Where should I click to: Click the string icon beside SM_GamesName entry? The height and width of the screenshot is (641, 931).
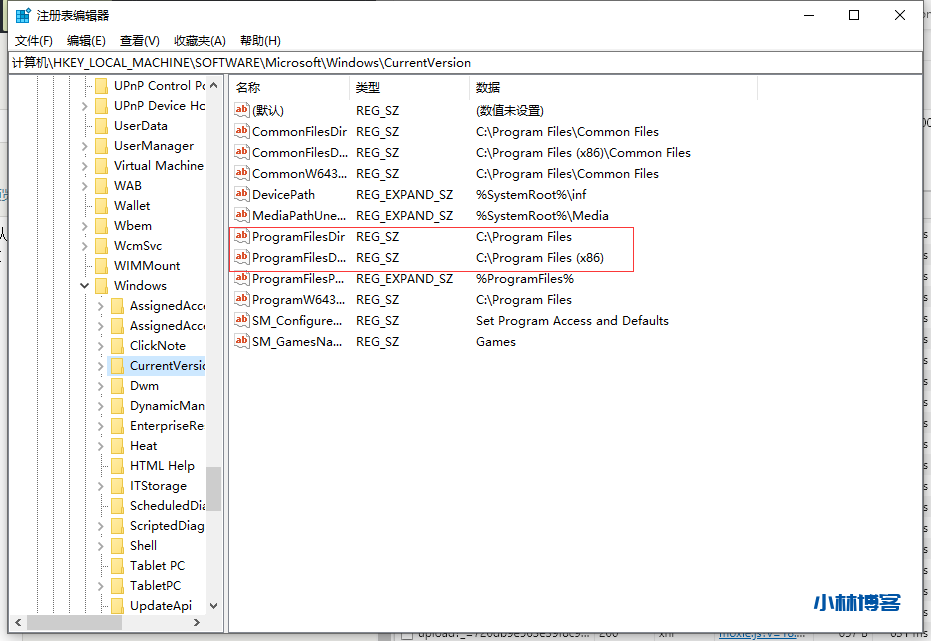(x=241, y=342)
